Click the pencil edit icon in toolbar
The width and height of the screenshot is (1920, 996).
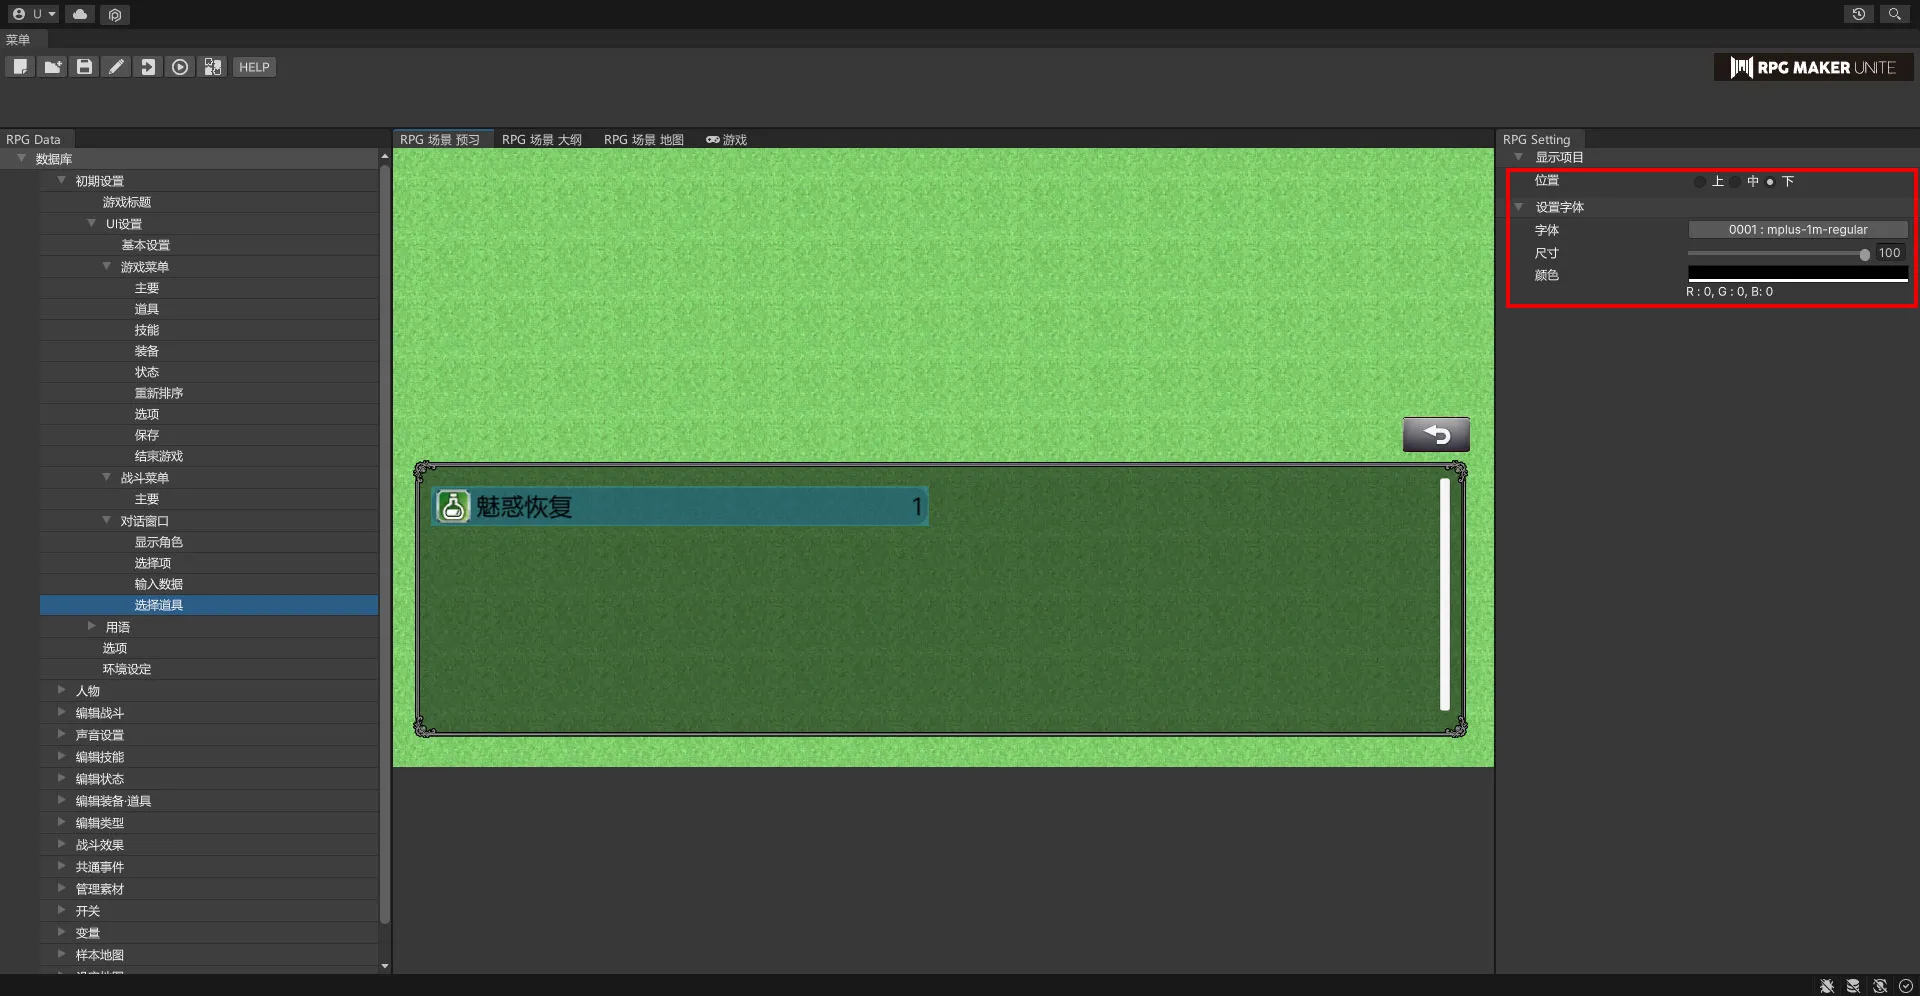pos(116,67)
